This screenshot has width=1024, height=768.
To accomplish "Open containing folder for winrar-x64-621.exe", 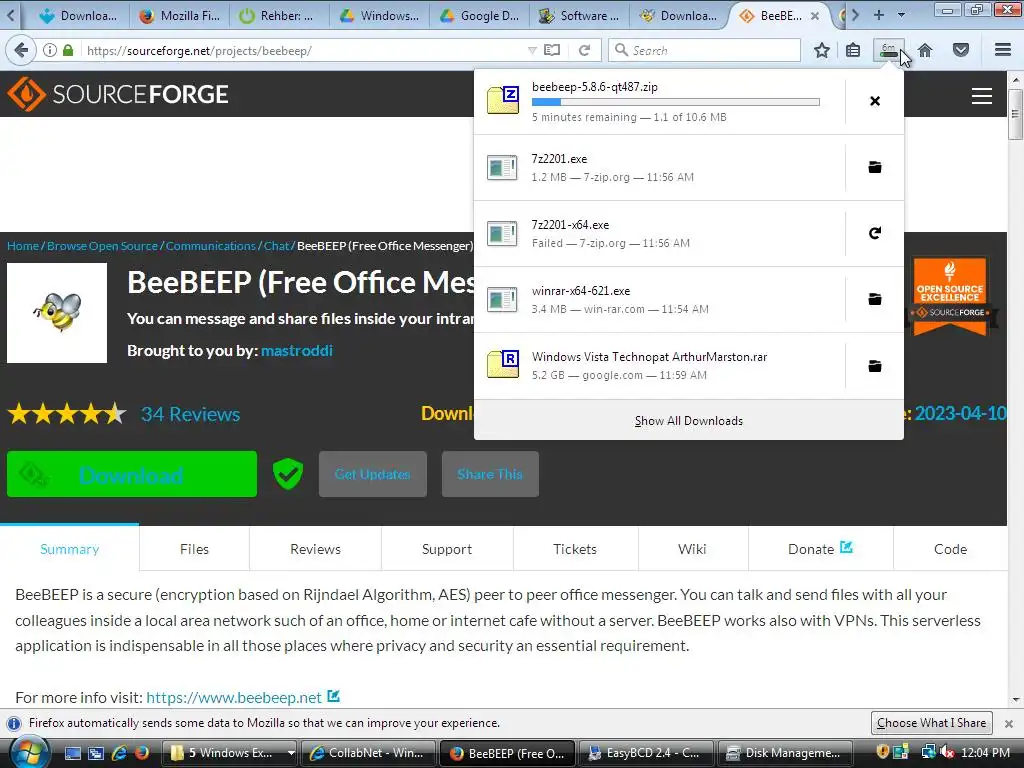I will coord(874,299).
